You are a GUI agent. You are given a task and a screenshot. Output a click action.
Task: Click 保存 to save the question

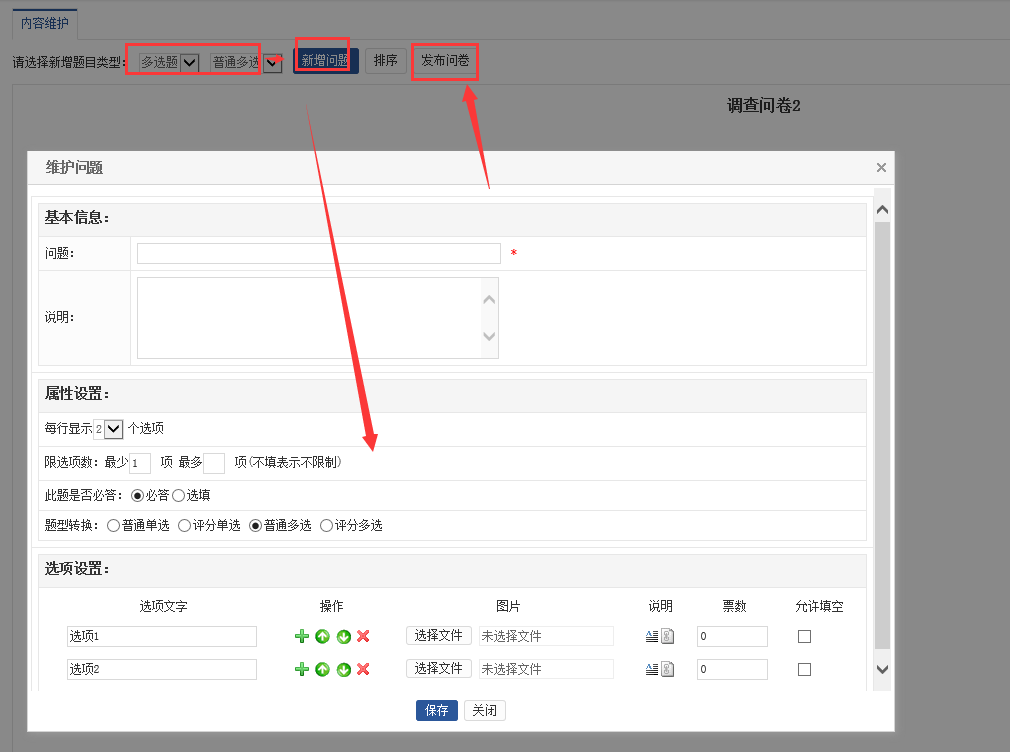[437, 710]
